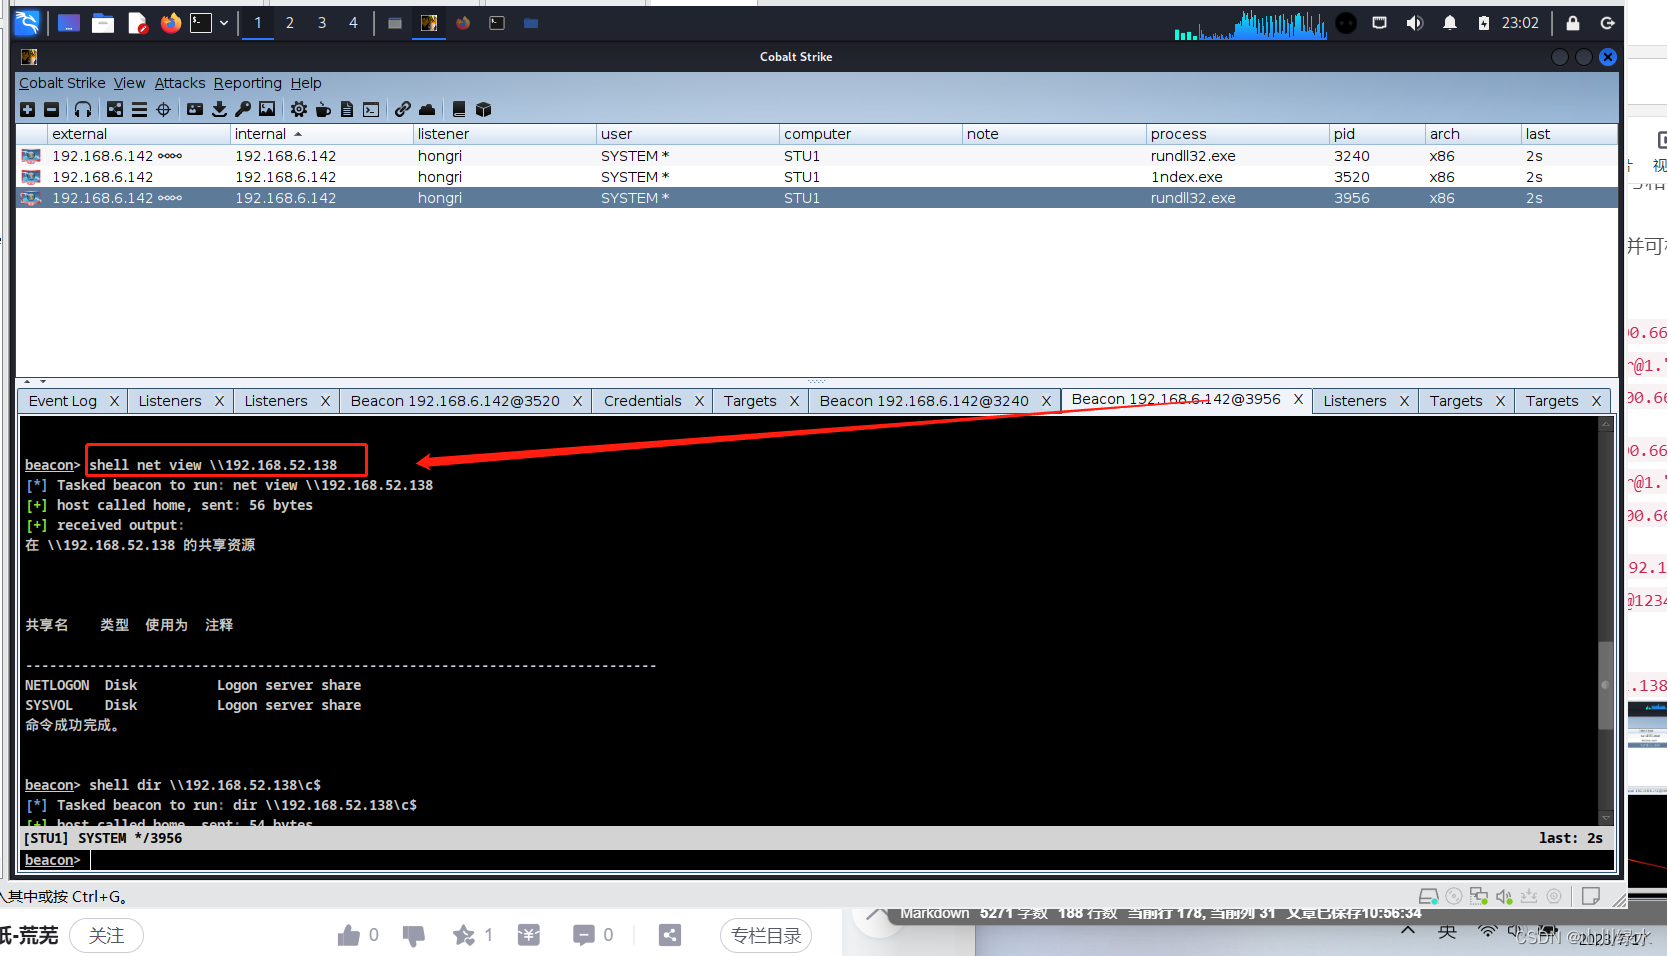Viewport: 1668px width, 956px height.
Task: Open the Reporting menu
Action: [x=248, y=83]
